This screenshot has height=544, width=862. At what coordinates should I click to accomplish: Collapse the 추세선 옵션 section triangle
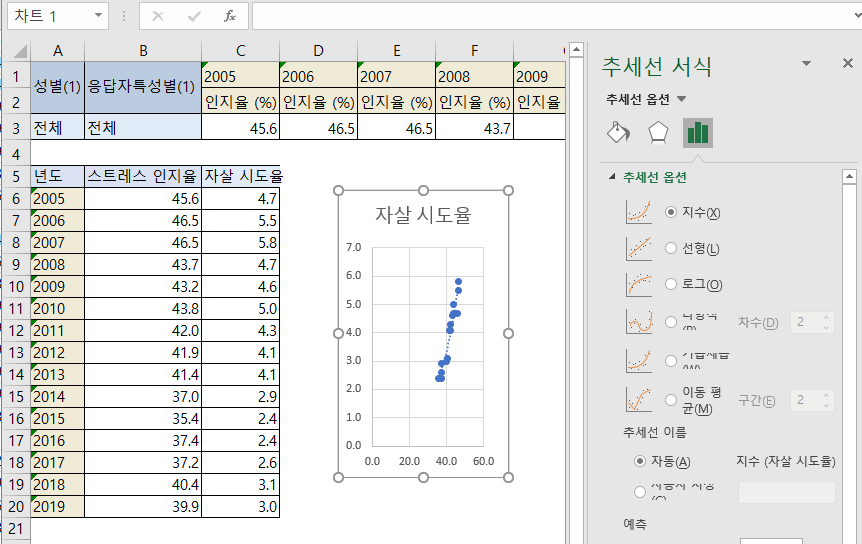[612, 177]
